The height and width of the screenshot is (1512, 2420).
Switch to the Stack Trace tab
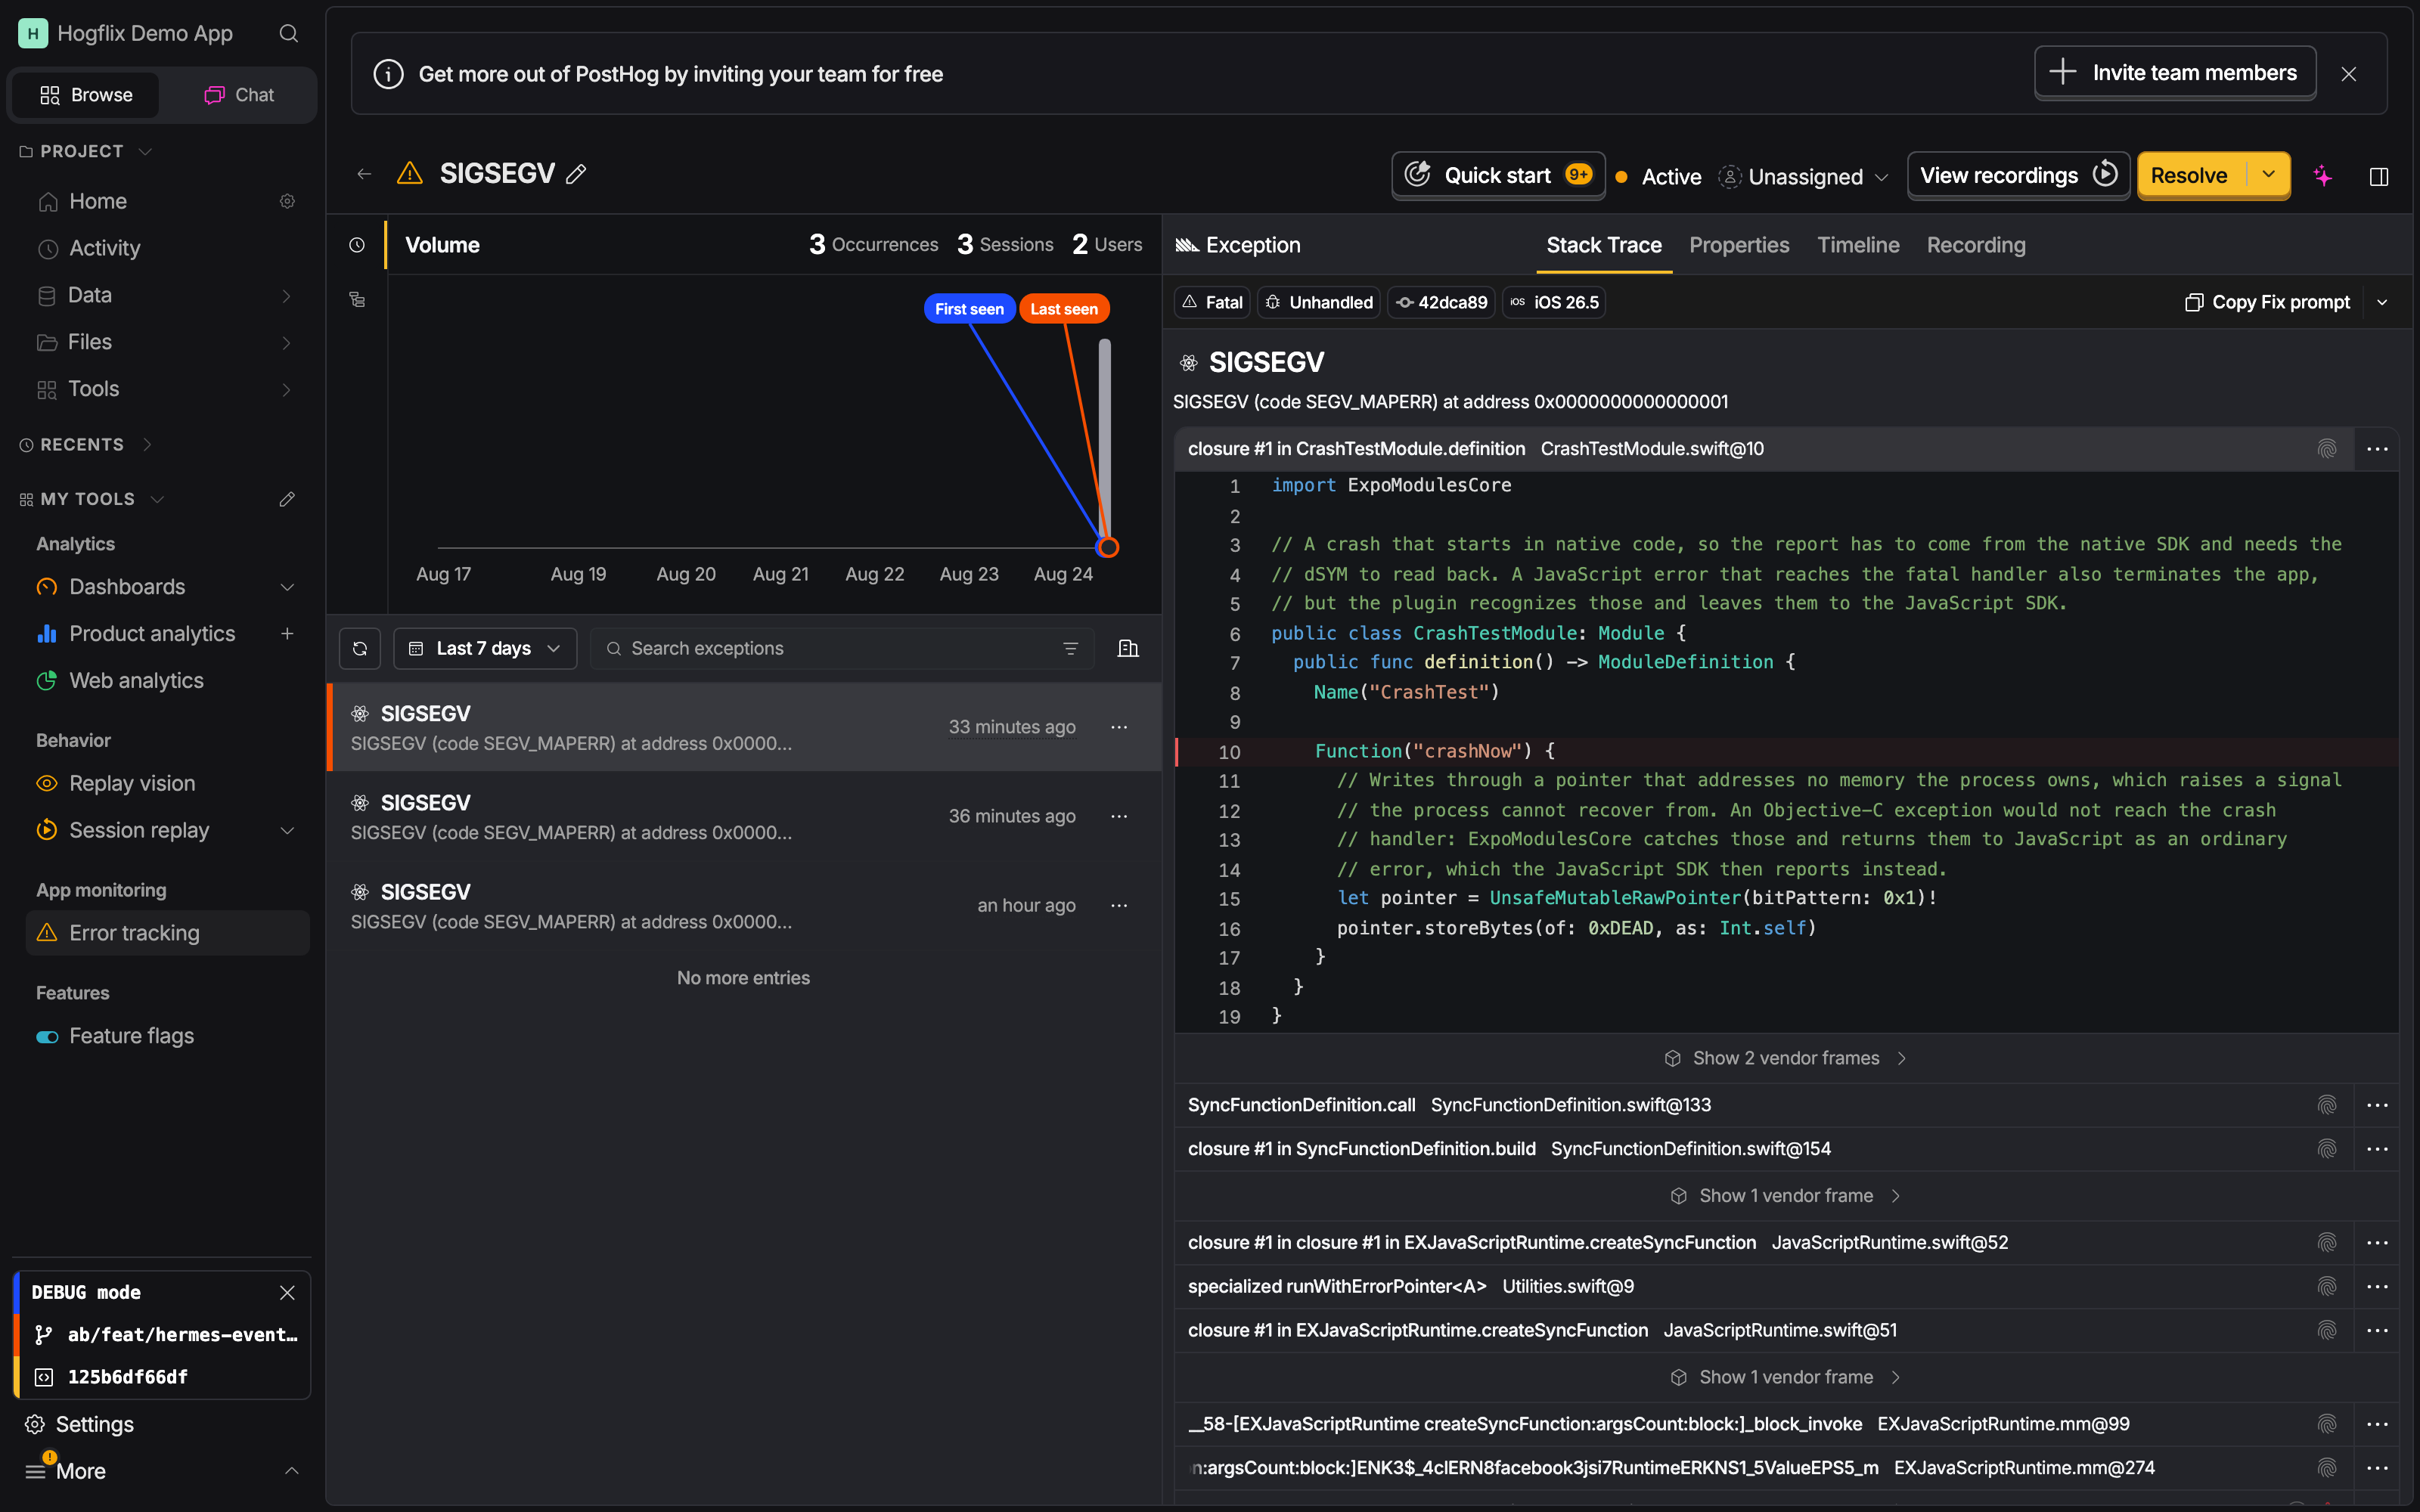[1603, 245]
